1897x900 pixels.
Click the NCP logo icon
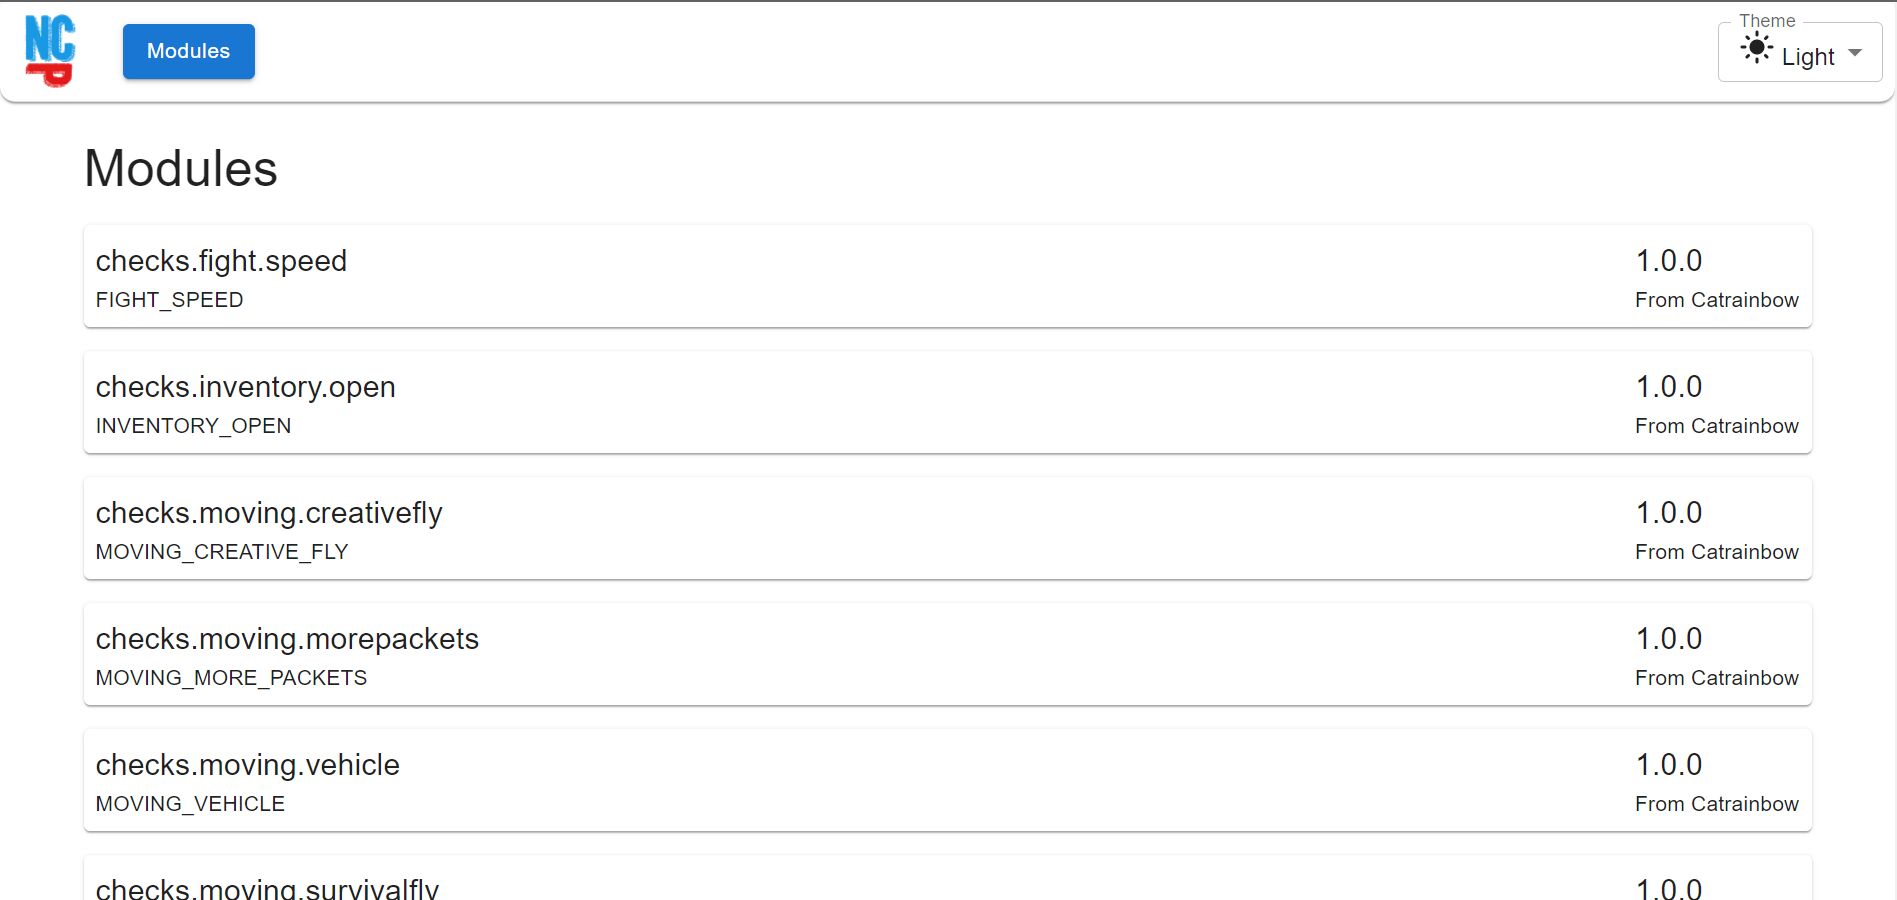click(50, 51)
